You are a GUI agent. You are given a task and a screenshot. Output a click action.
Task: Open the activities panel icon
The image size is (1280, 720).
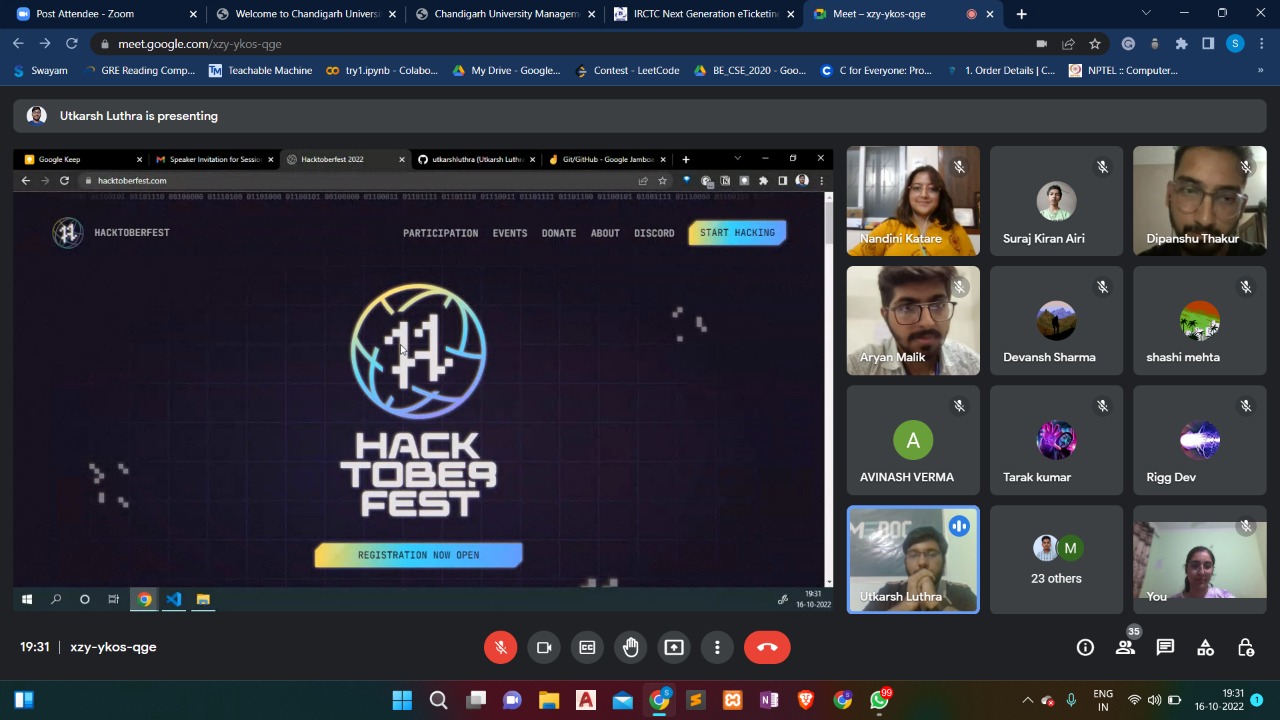(1205, 647)
